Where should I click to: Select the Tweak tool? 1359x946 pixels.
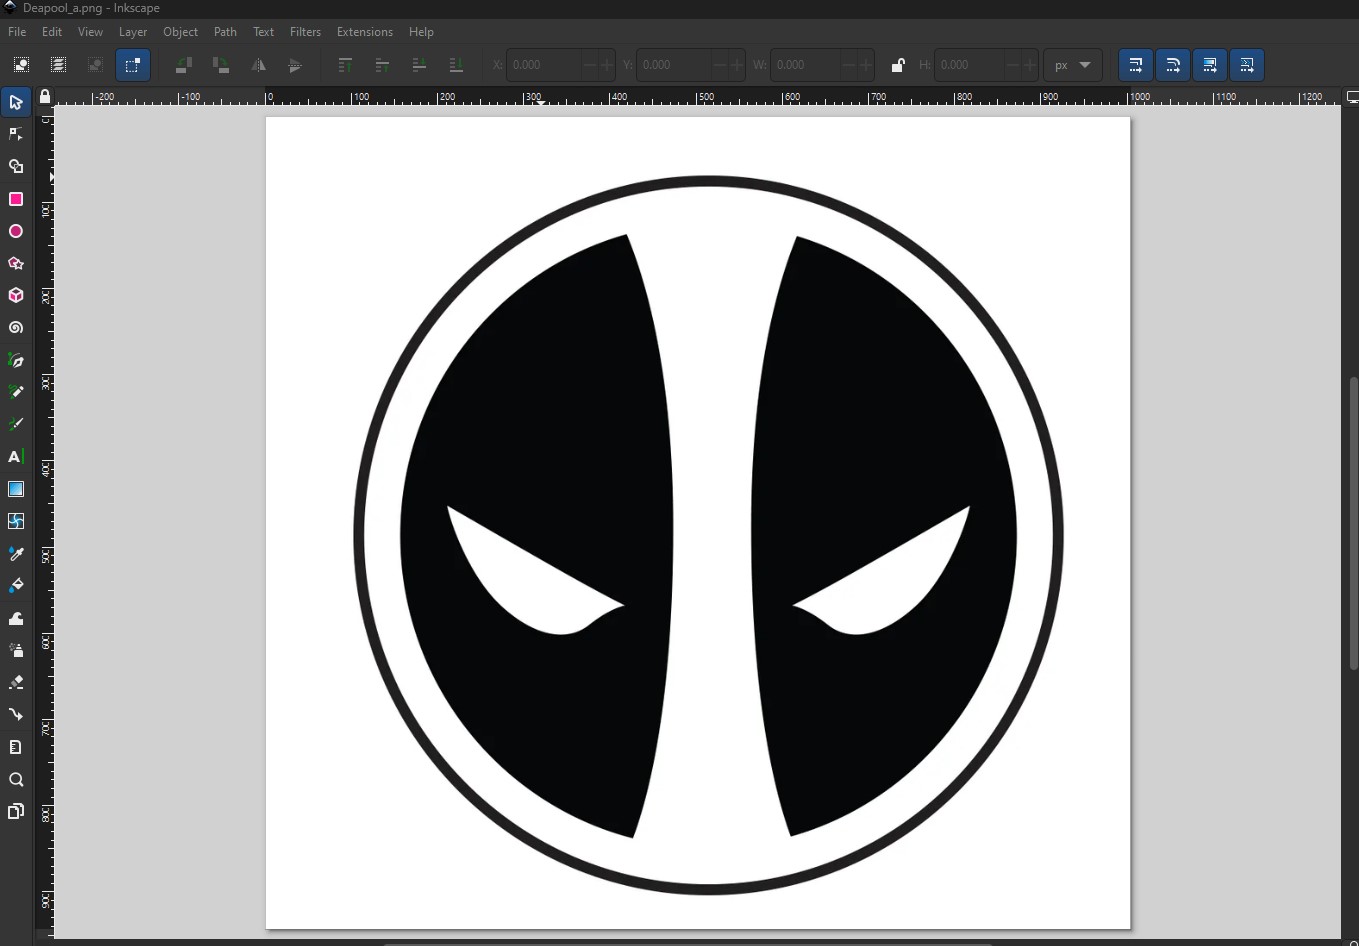(x=16, y=618)
